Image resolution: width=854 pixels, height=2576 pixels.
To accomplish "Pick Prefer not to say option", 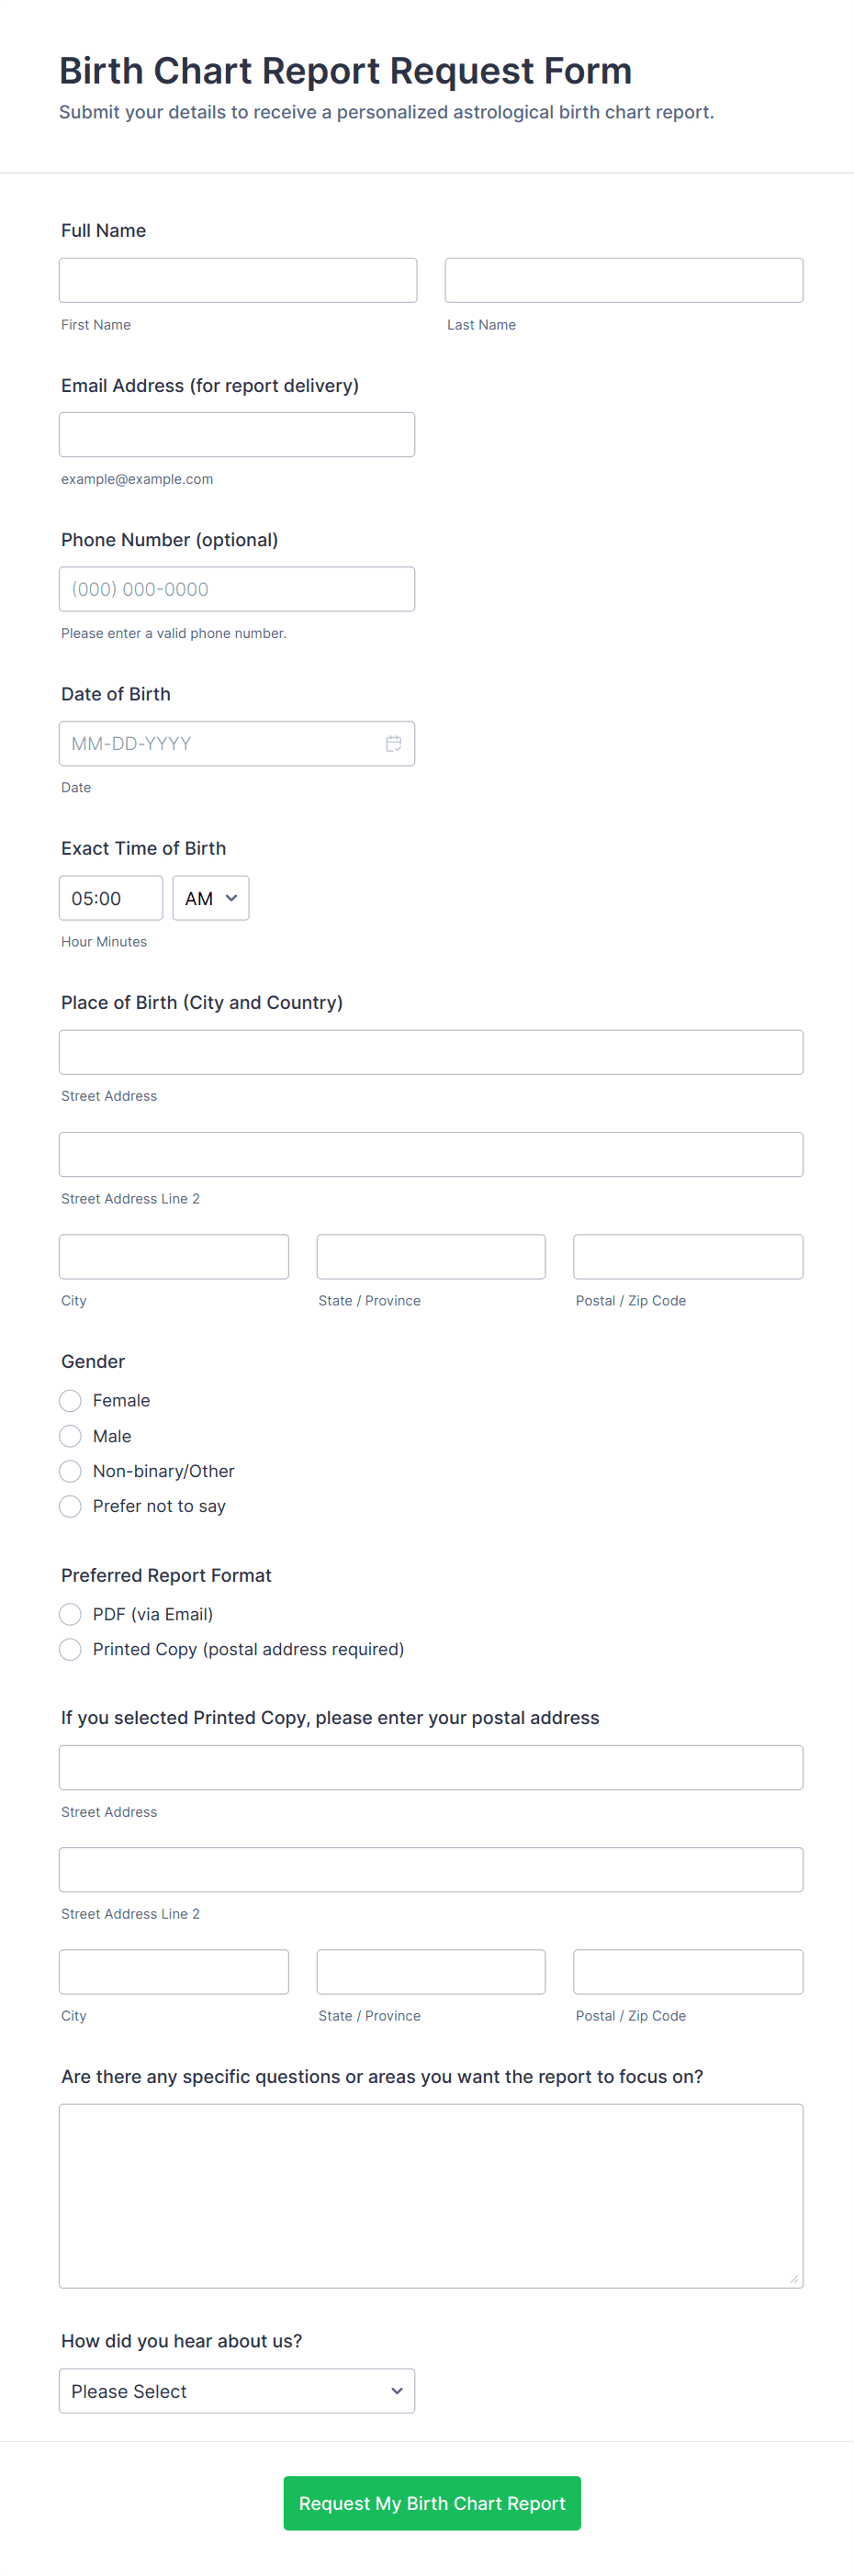I will click(x=70, y=1506).
